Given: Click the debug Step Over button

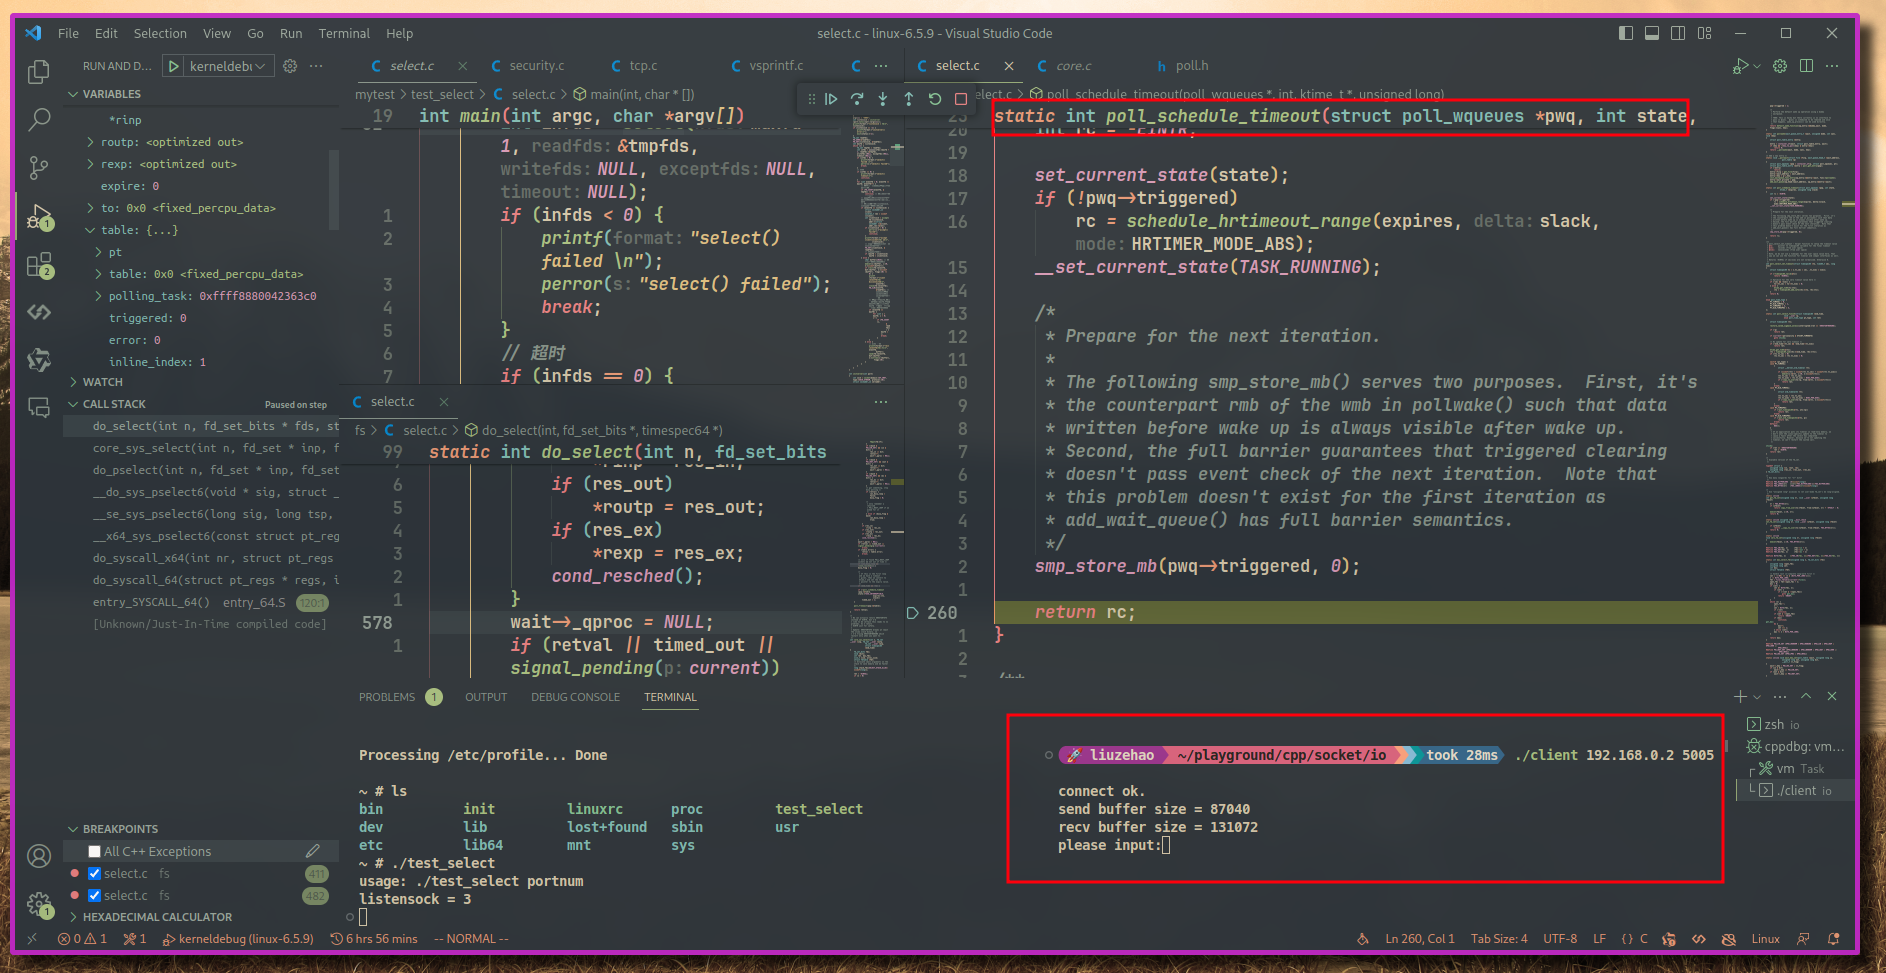Looking at the screenshot, I should pyautogui.click(x=857, y=99).
